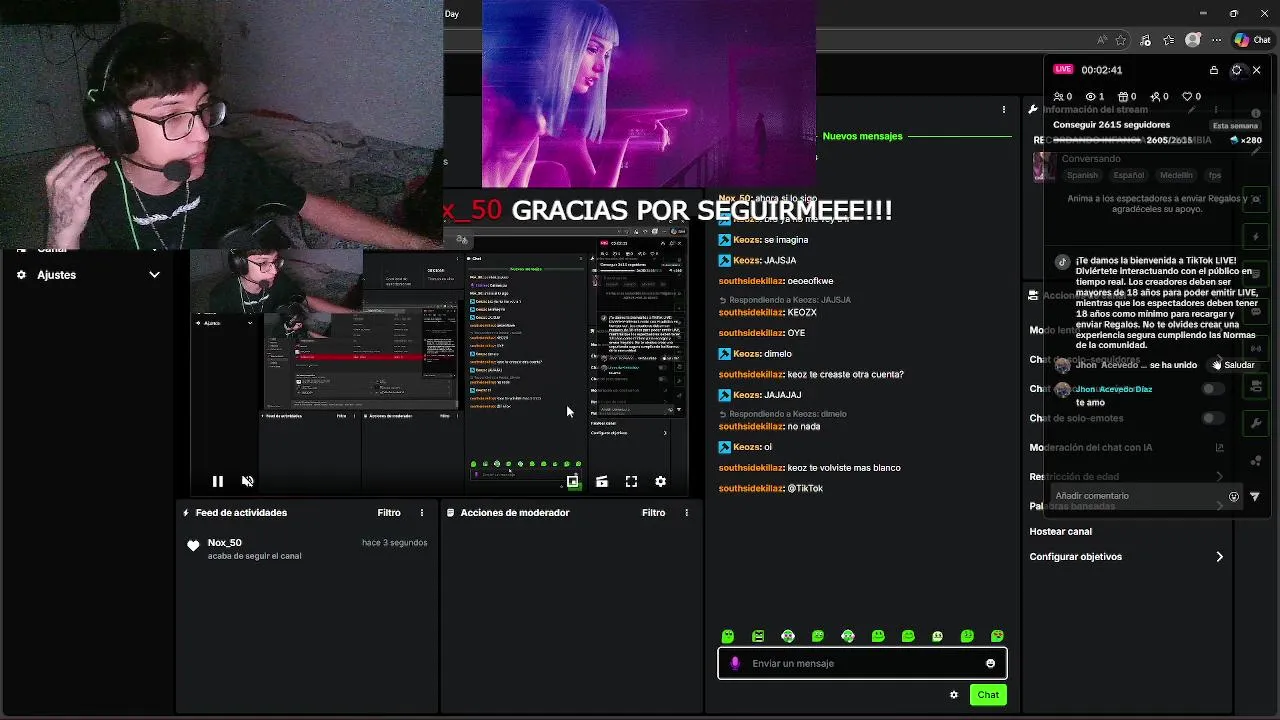Click the wrench quick action in right sidebar
This screenshot has width=1280, height=720.
coord(1256,423)
